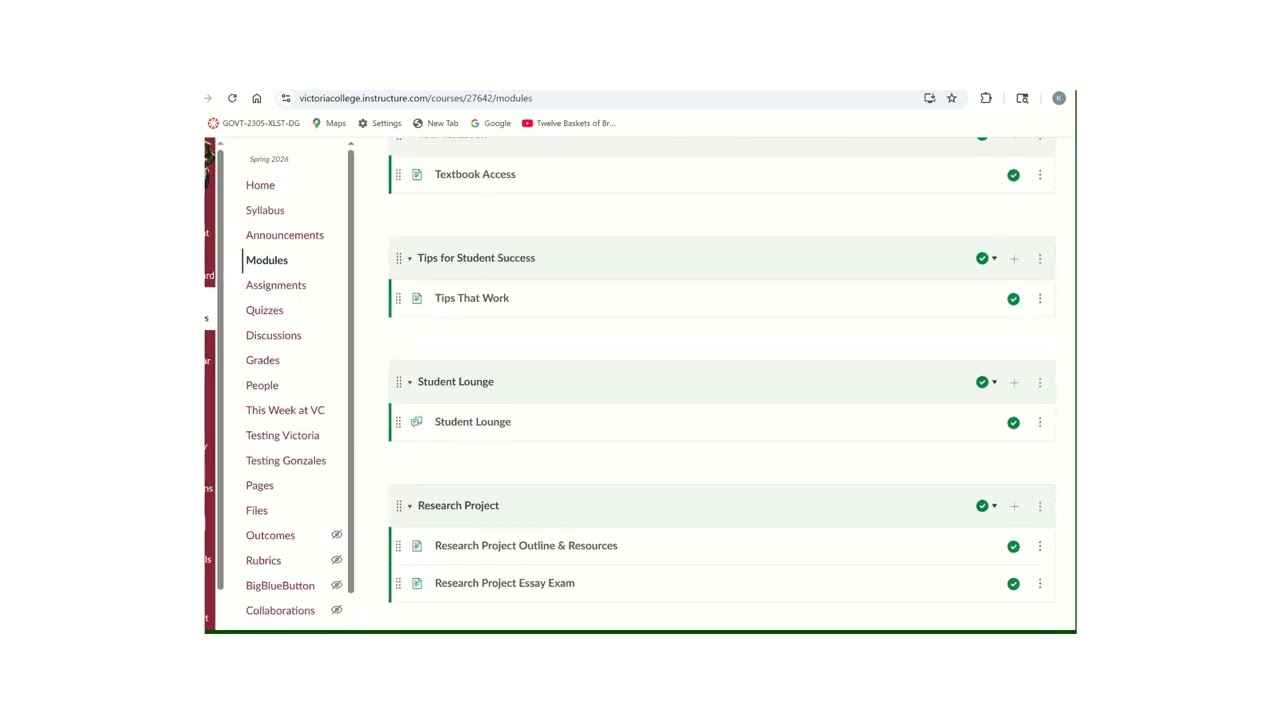Collapse the Tips for Student Success module

click(409, 259)
